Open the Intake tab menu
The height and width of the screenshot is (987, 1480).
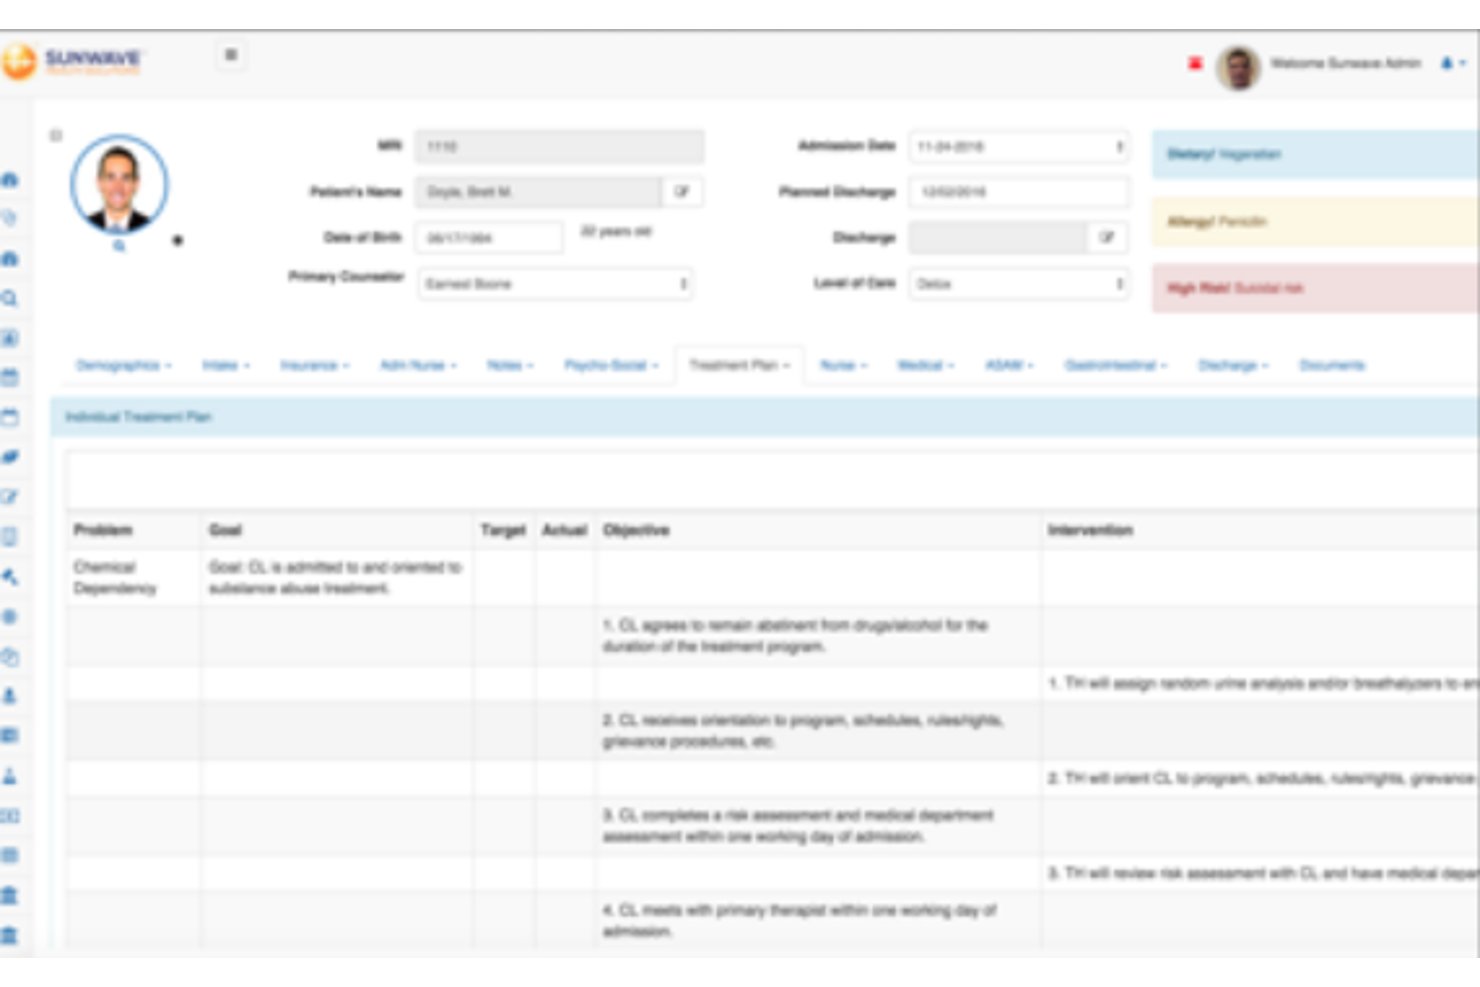pyautogui.click(x=226, y=365)
